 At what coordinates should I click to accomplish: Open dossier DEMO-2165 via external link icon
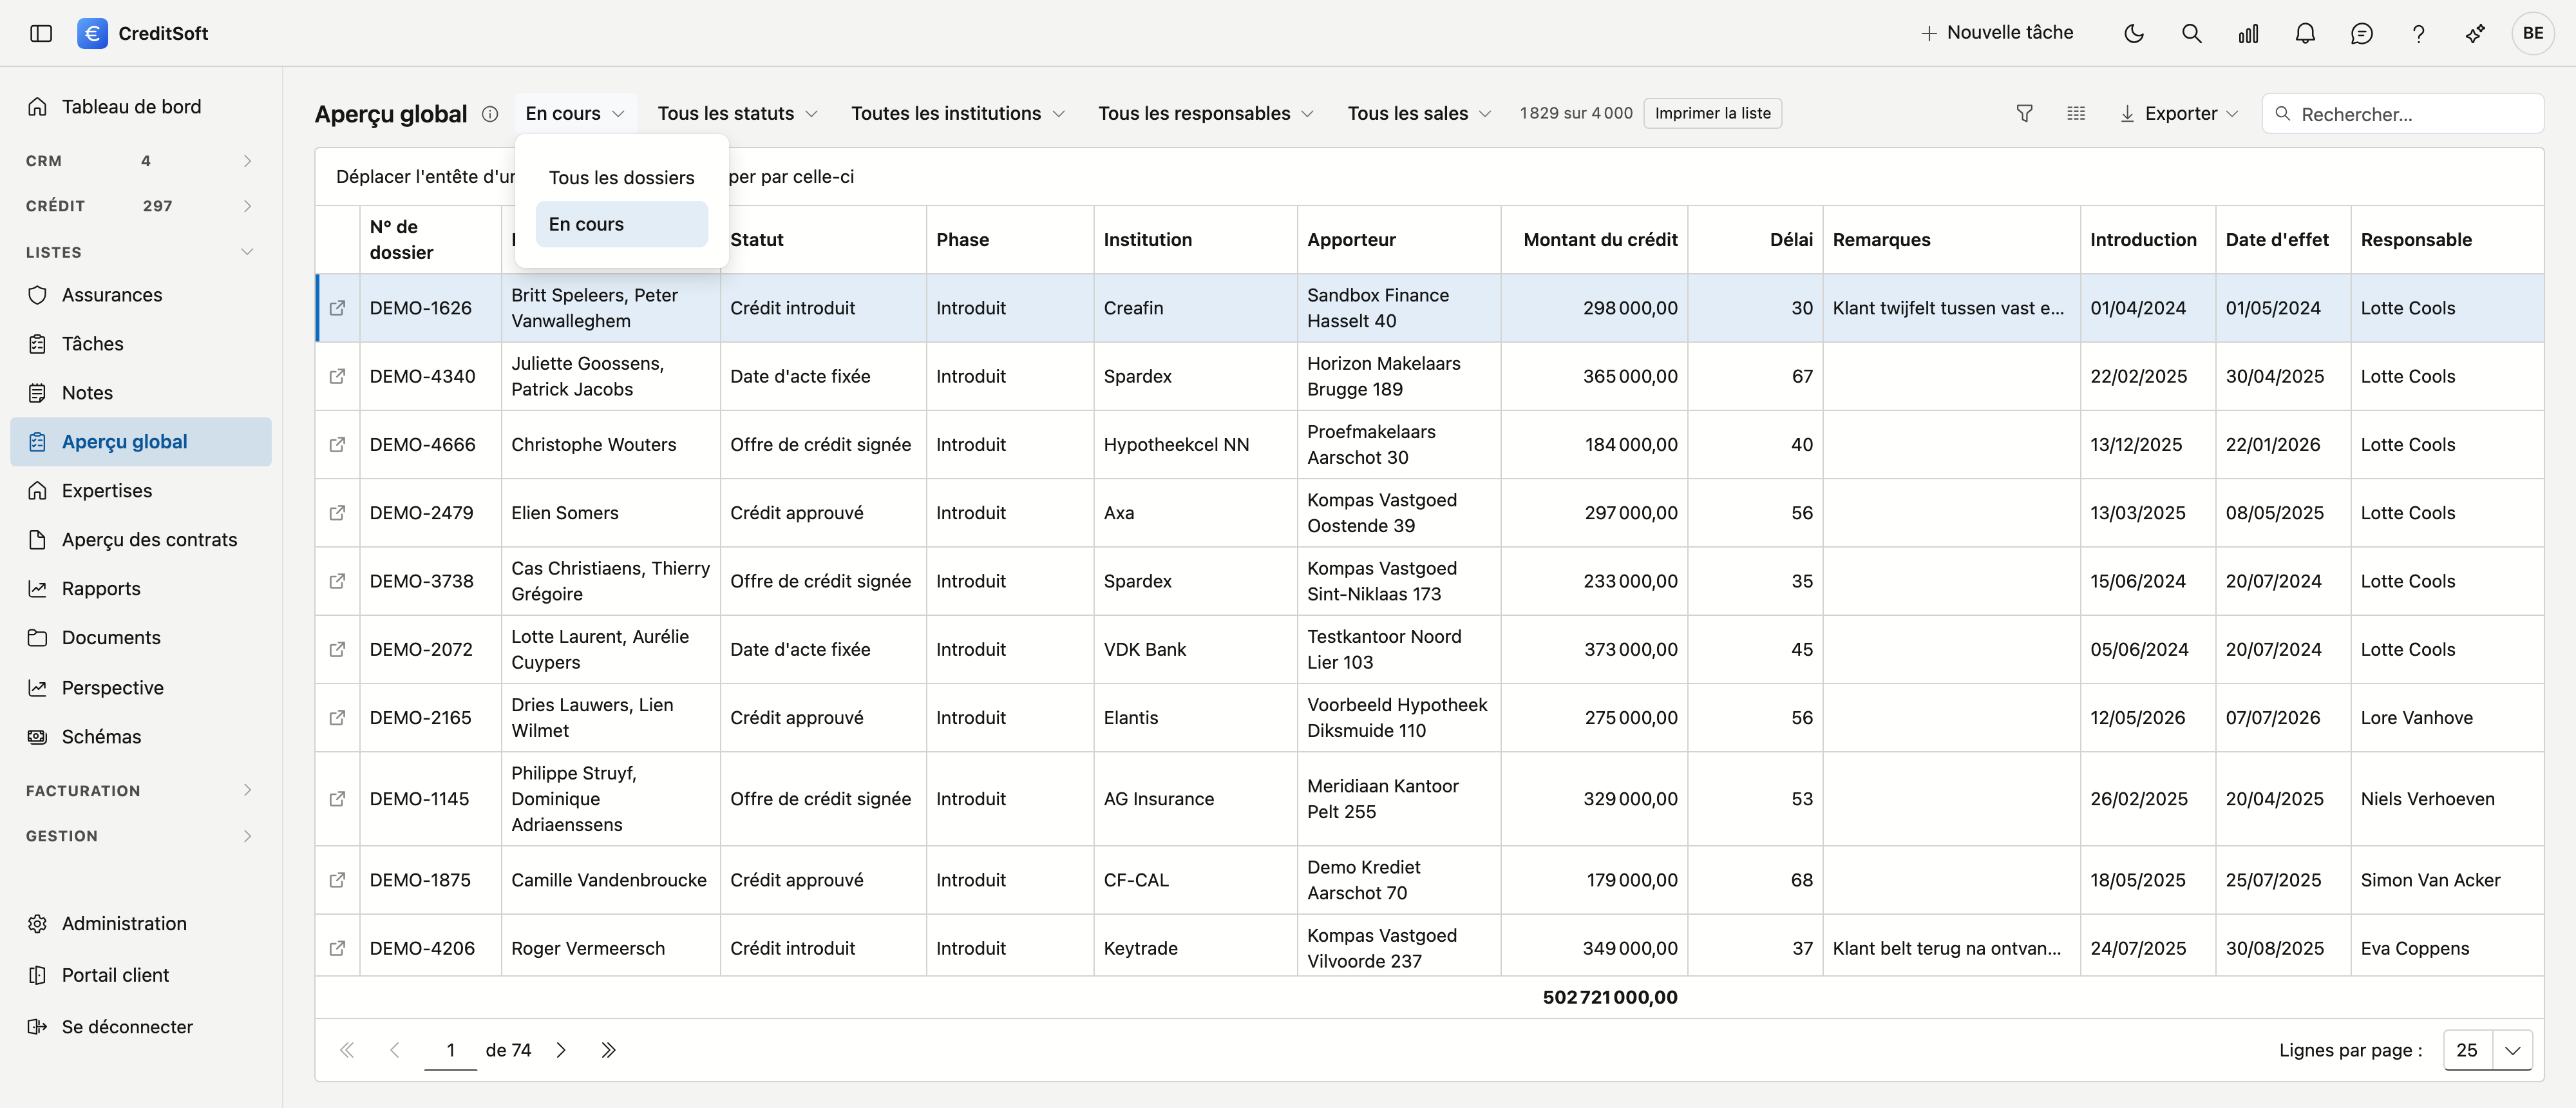(x=338, y=717)
